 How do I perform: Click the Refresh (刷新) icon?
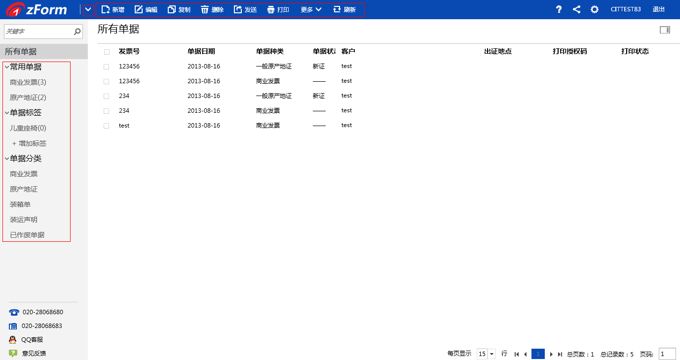click(x=337, y=9)
